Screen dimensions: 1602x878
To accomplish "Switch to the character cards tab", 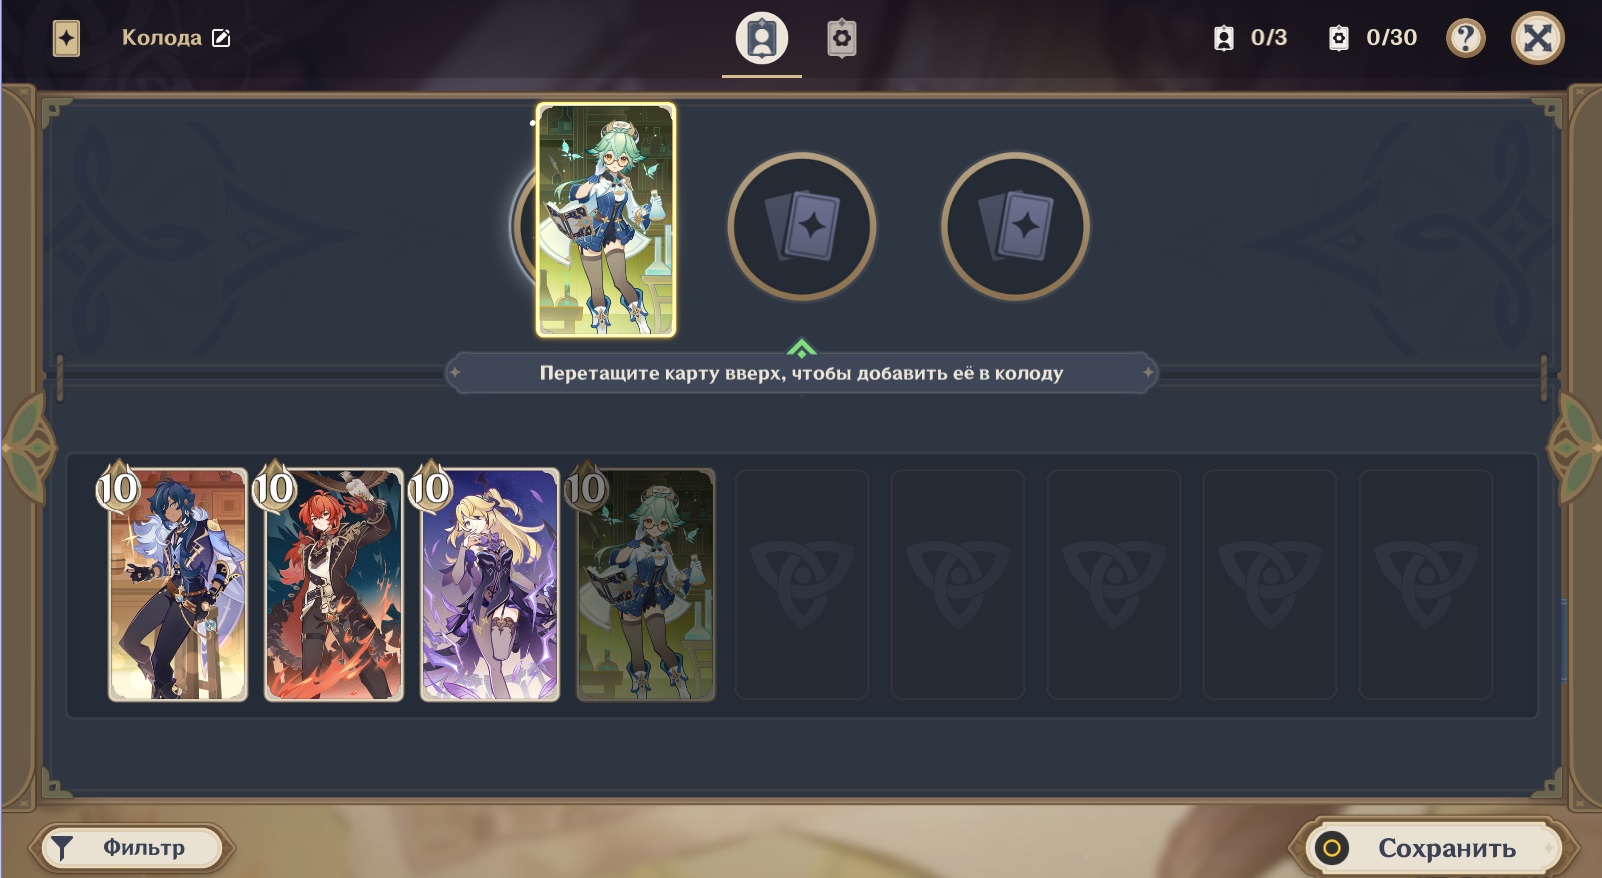I will pyautogui.click(x=762, y=39).
